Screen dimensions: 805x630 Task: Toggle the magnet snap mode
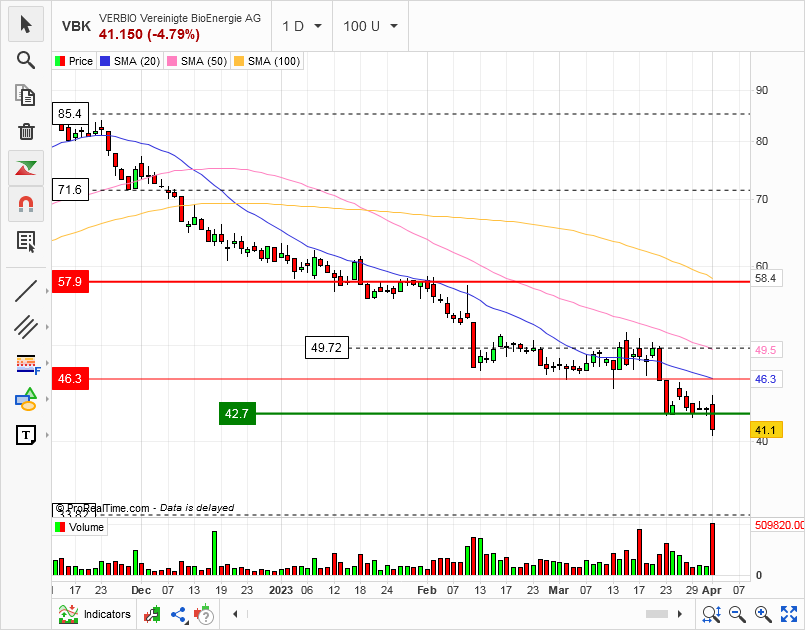pos(26,204)
